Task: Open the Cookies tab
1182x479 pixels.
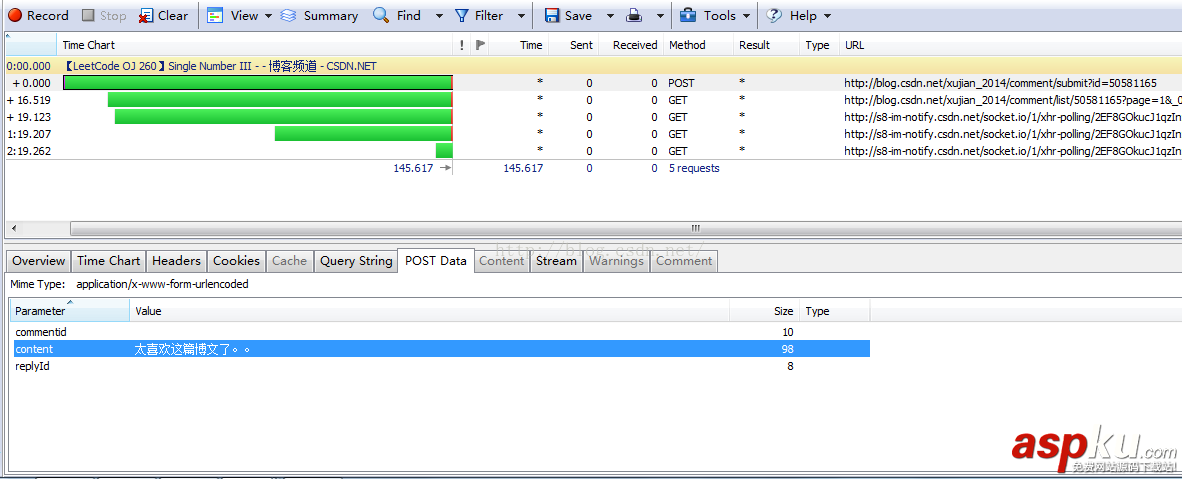Action: point(236,261)
